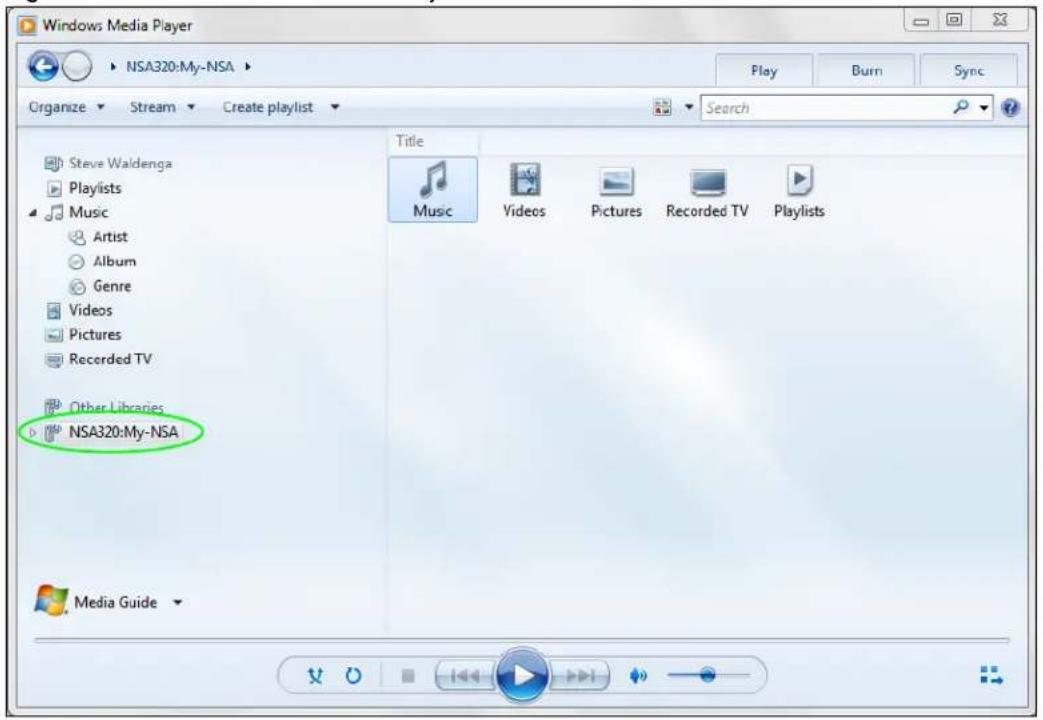Start playback with the Play button

point(522,675)
